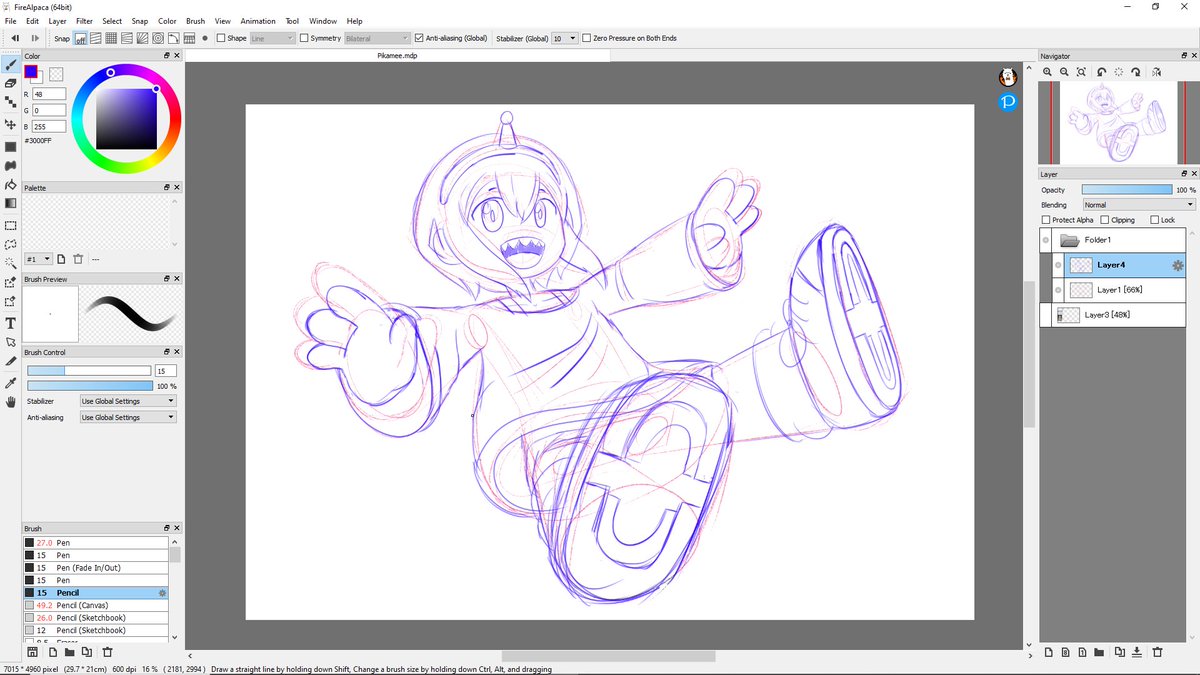
Task: Switch to the Pikamee.mdp document tab
Action: pyautogui.click(x=397, y=56)
